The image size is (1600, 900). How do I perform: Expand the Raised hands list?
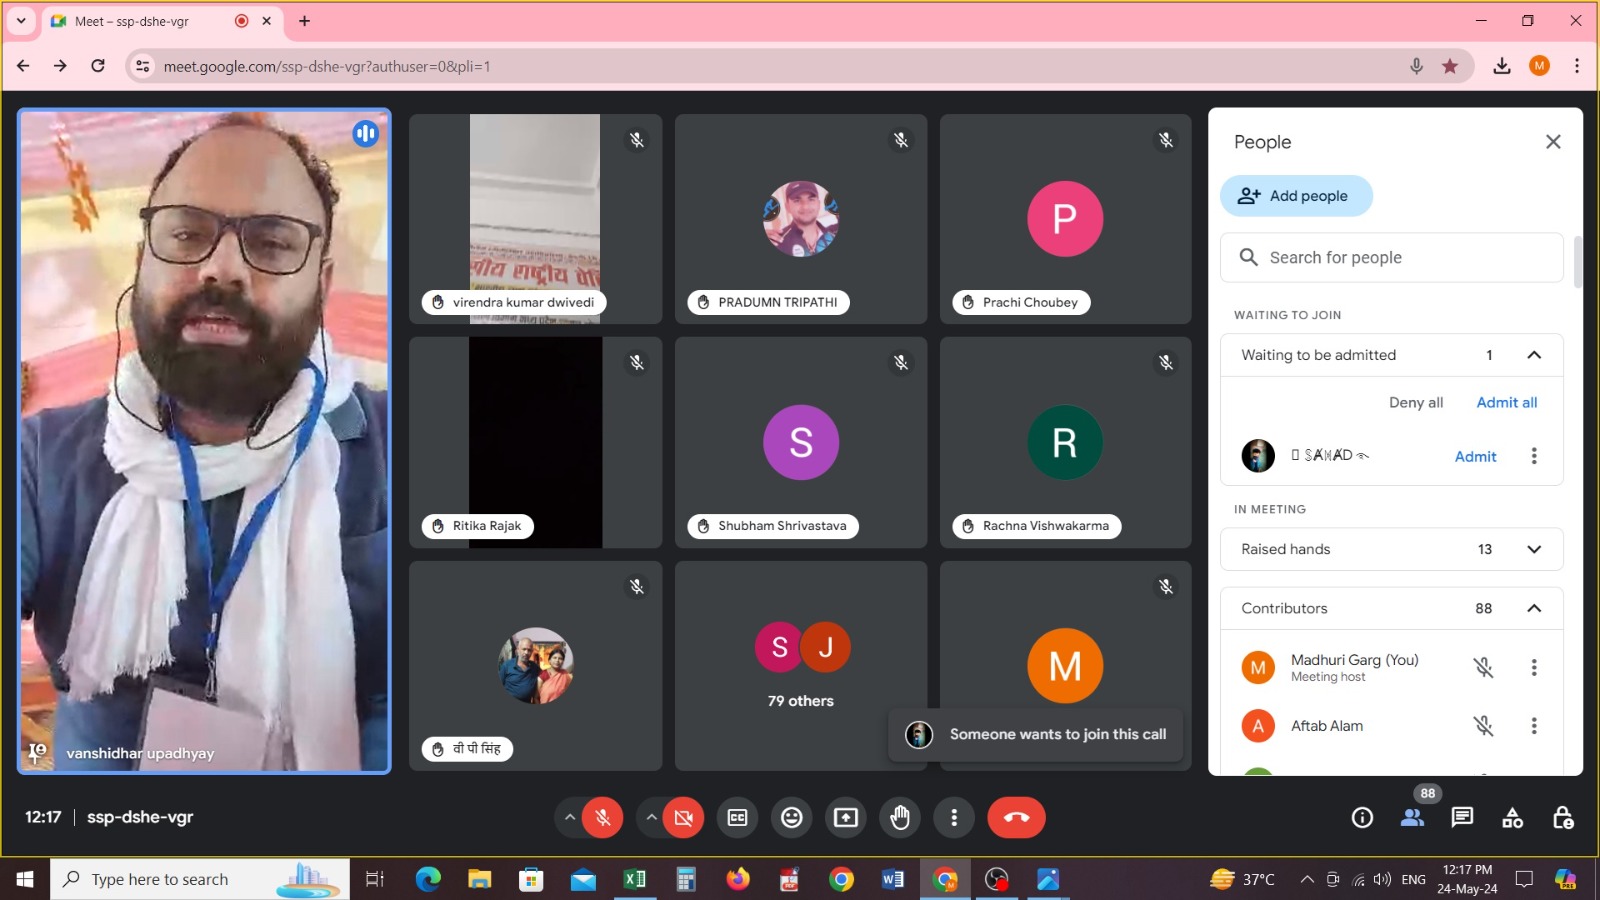tap(1534, 549)
